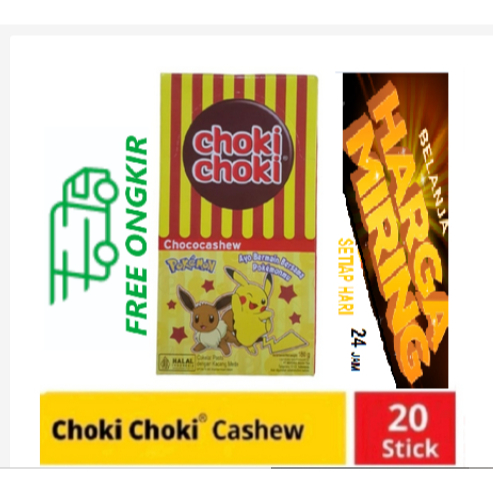The height and width of the screenshot is (493, 493).
Task: Click the HALAL certification logo
Action: coord(178,362)
